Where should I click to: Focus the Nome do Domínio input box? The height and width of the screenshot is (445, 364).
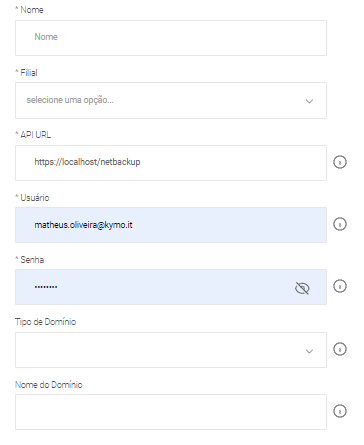click(x=171, y=412)
